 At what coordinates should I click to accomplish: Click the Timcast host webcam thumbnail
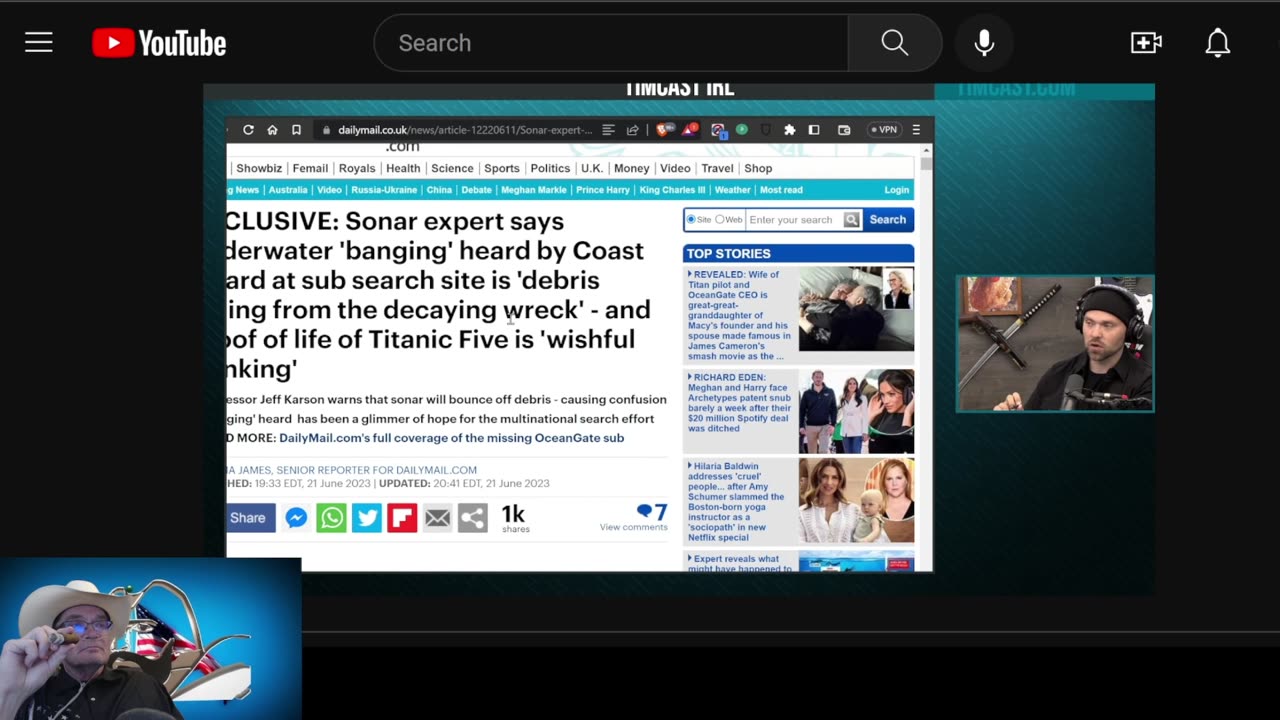1055,344
